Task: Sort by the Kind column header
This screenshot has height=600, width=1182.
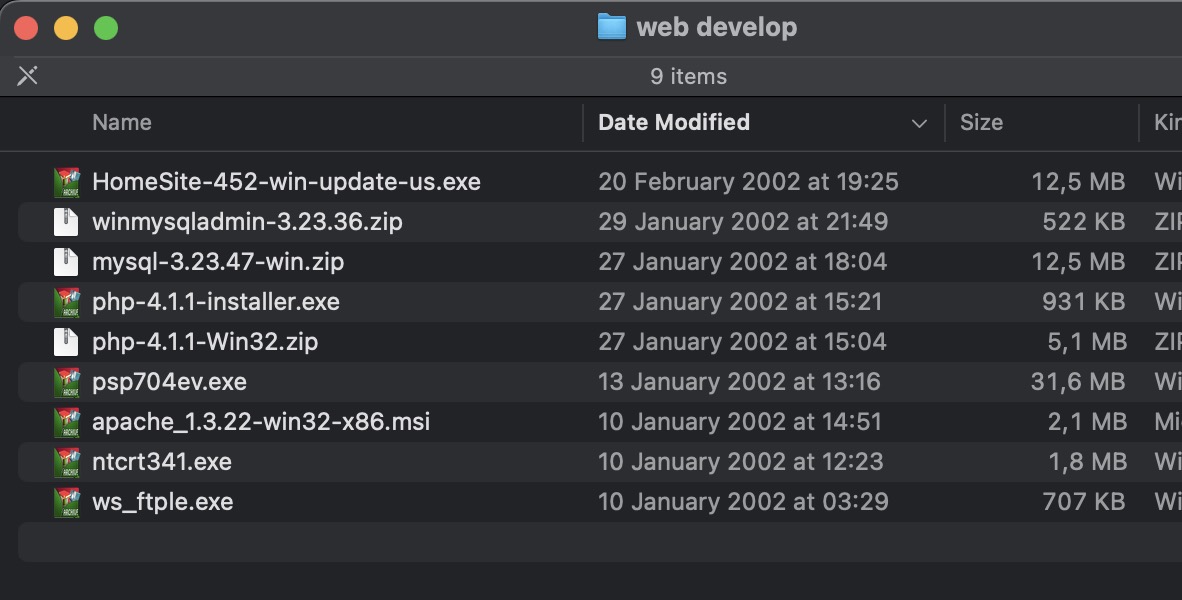Action: (x=1168, y=122)
